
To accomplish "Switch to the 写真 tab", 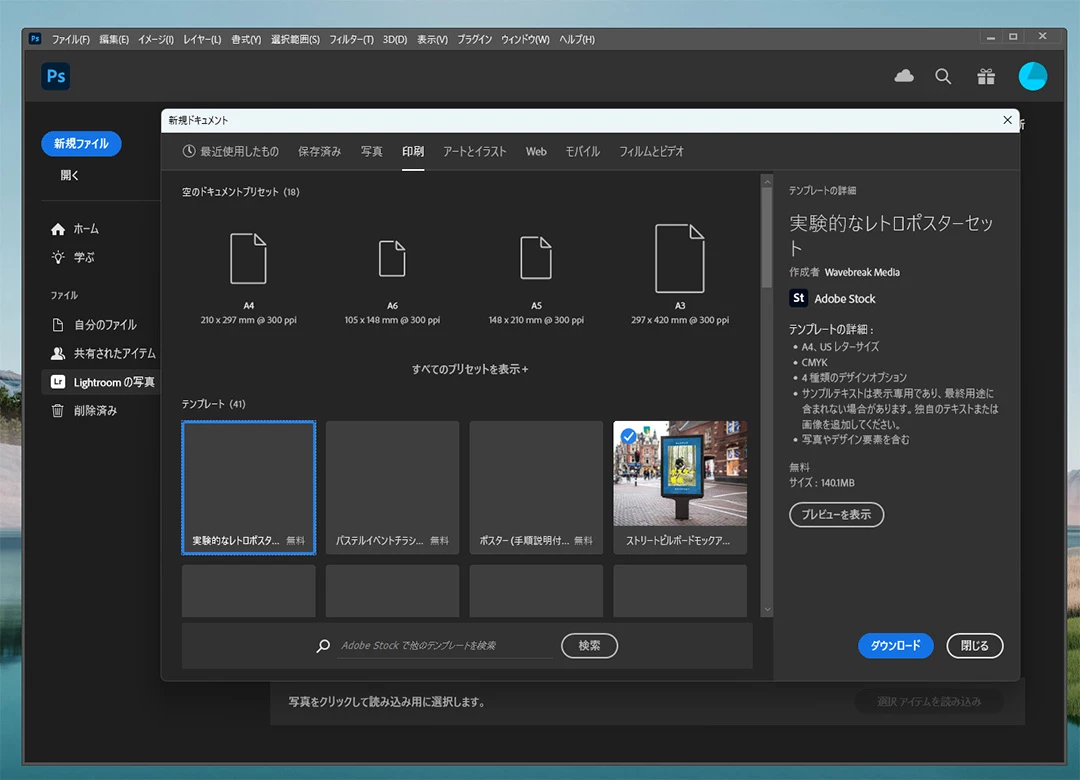I will click(371, 152).
